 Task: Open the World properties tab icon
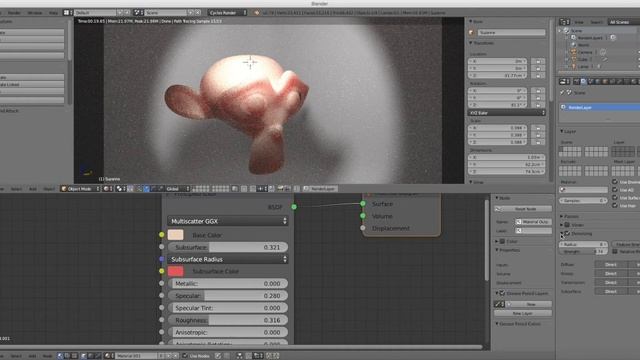point(598,82)
